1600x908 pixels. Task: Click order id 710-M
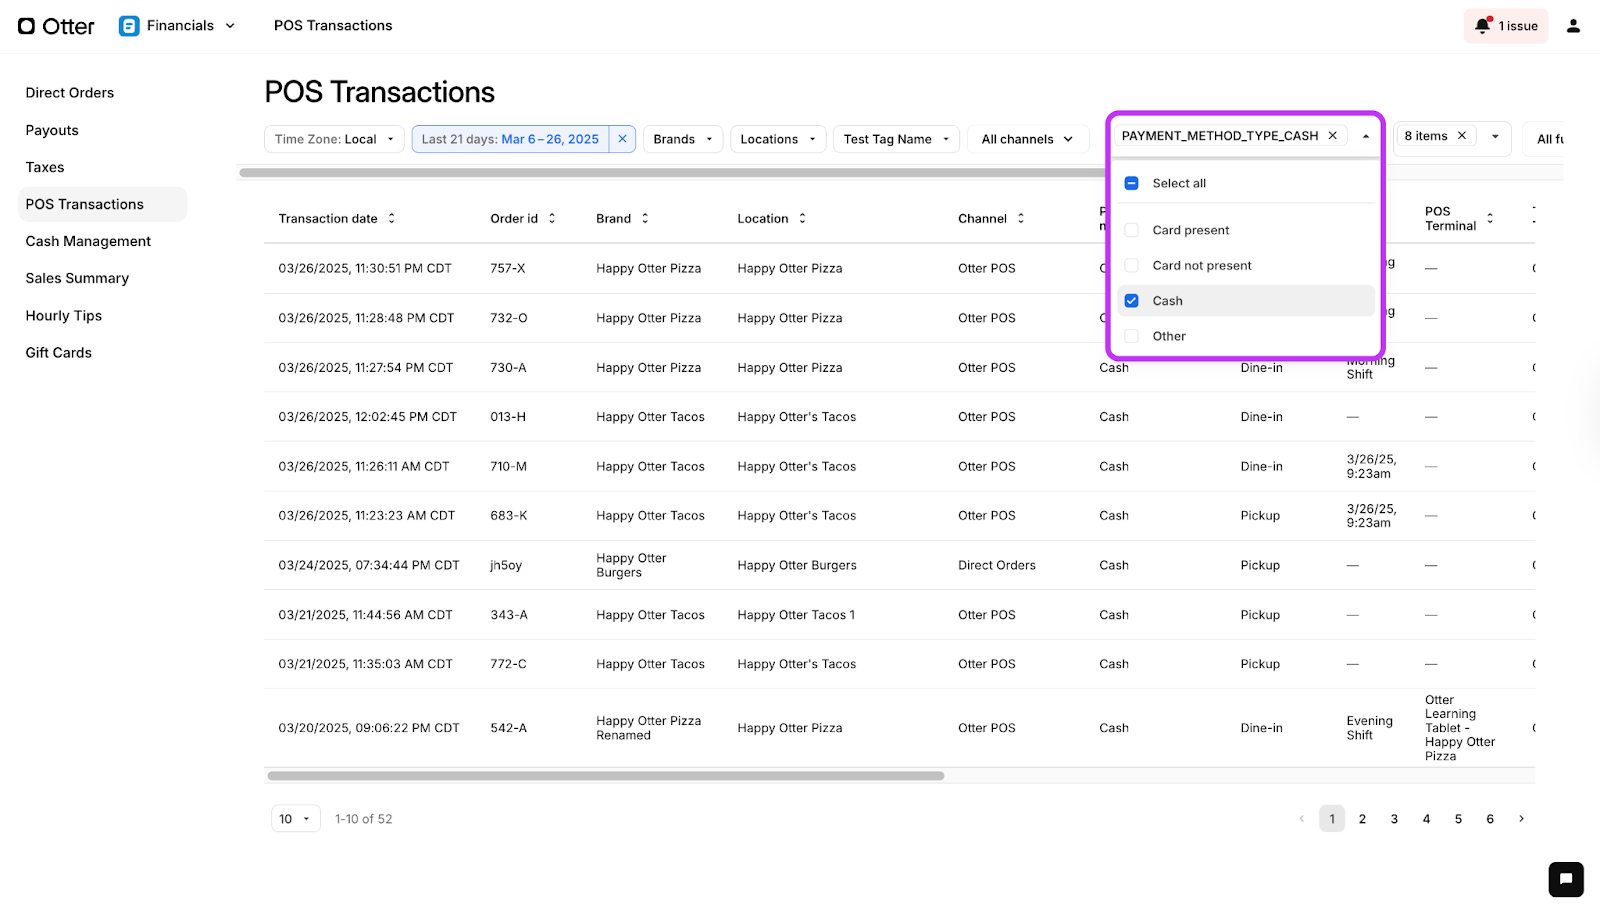coord(509,467)
